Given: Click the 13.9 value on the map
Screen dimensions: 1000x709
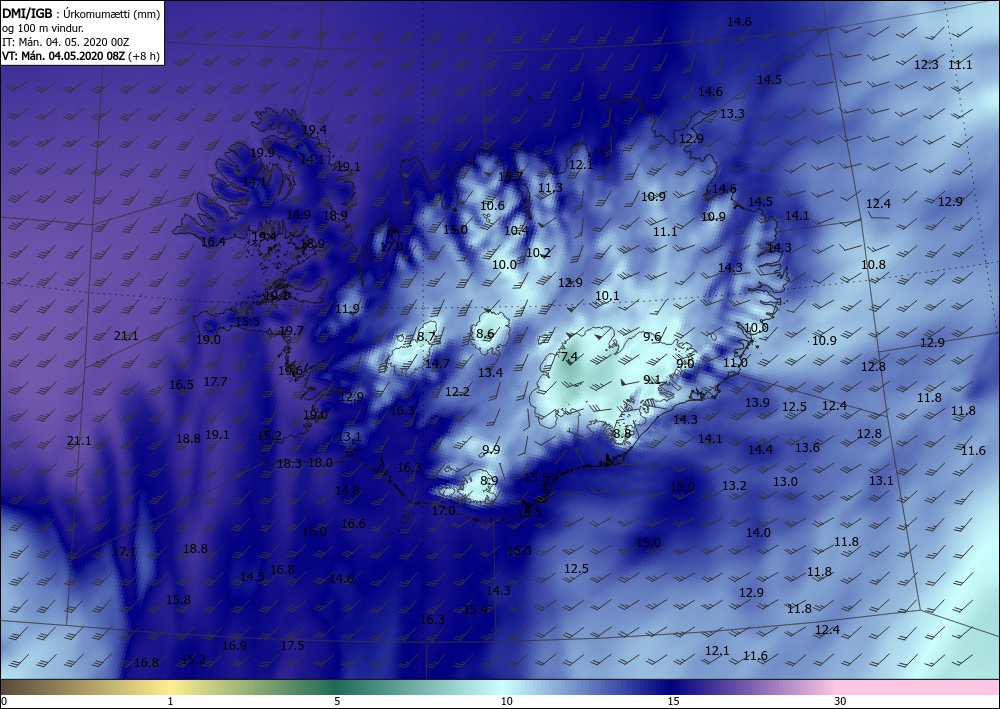Looking at the screenshot, I should pyautogui.click(x=757, y=402).
